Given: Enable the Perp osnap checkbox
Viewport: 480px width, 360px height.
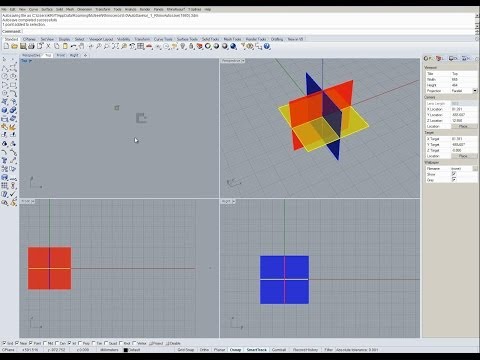Looking at the screenshot, I should click(81, 343).
